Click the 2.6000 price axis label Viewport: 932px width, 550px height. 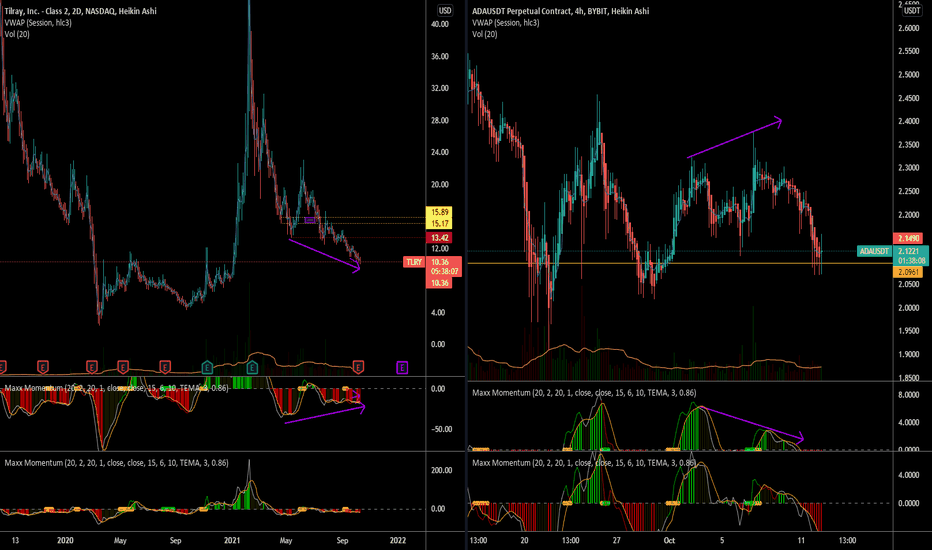pos(909,28)
